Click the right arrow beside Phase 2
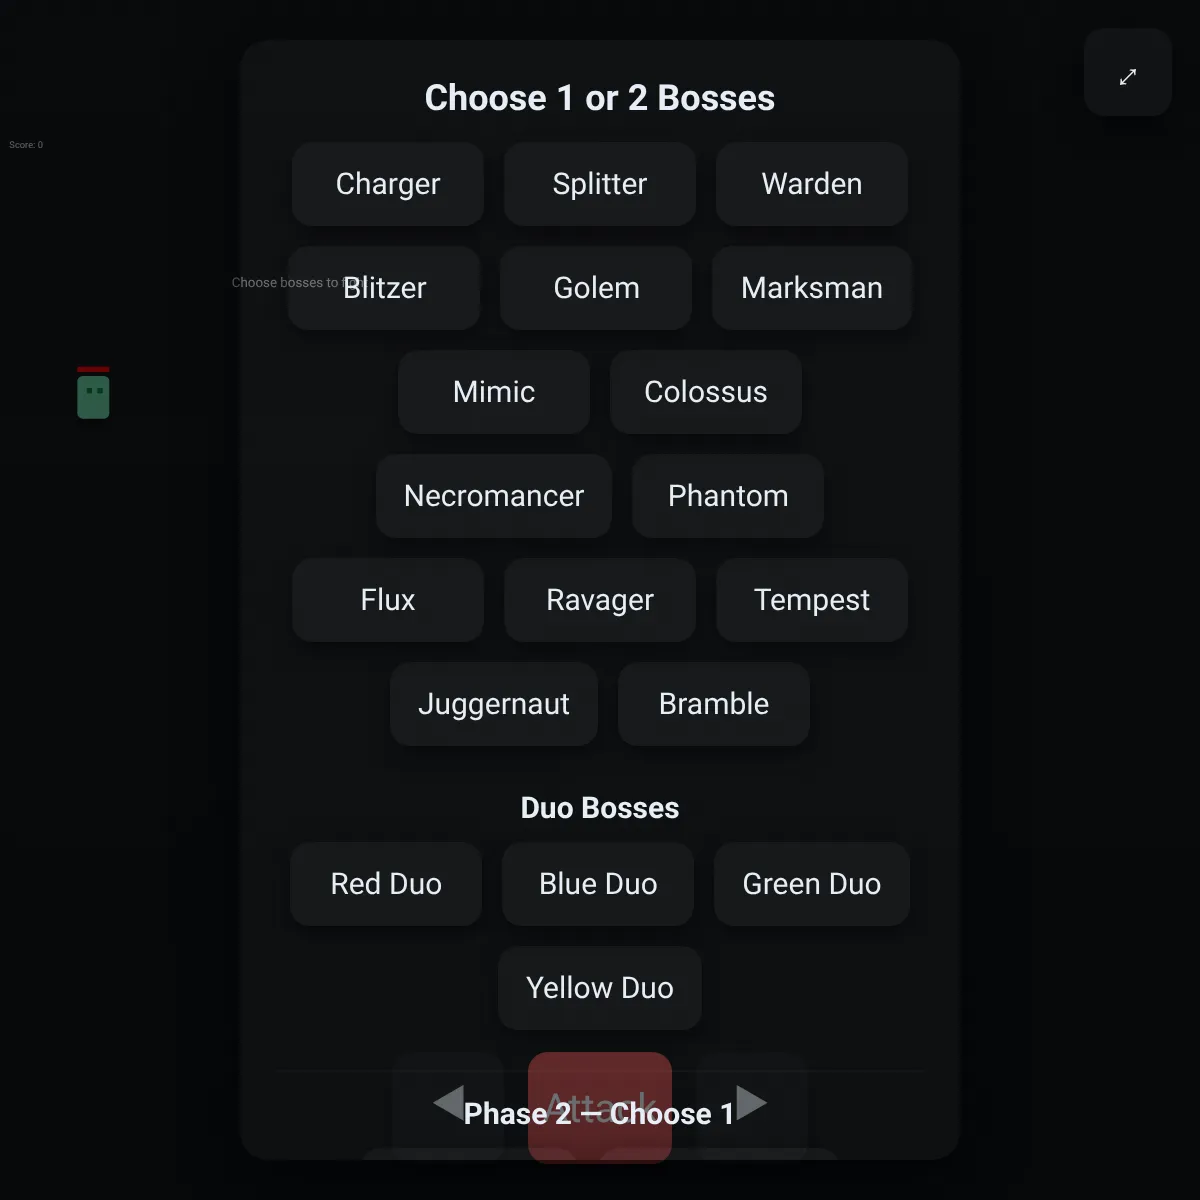 tap(752, 1103)
